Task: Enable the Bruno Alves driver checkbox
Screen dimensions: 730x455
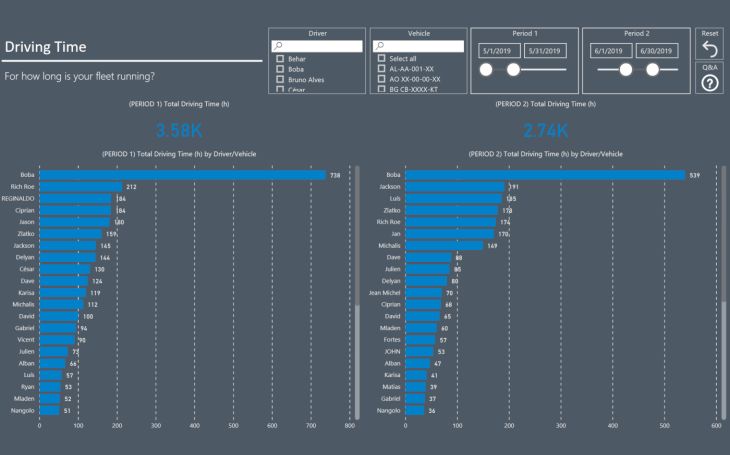Action: coord(280,79)
